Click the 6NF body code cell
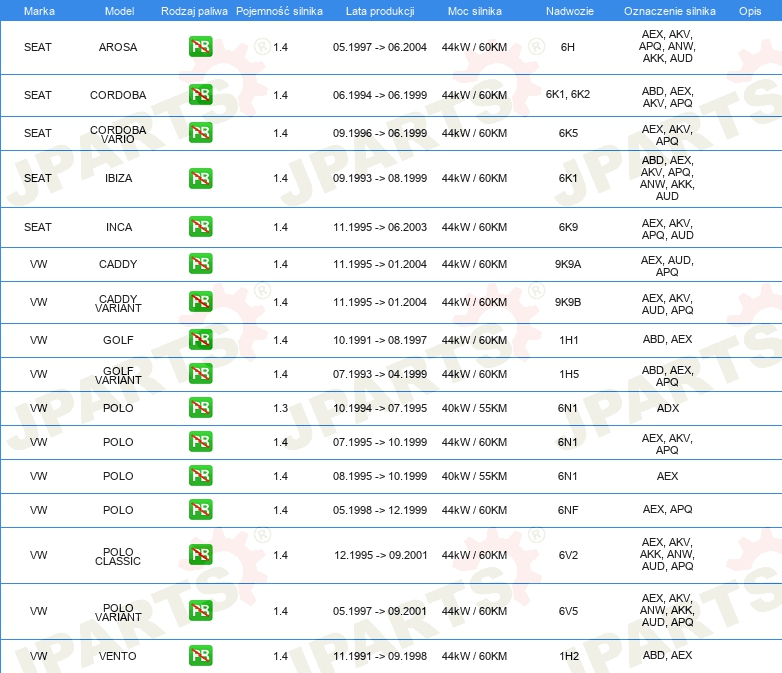Image resolution: width=782 pixels, height=673 pixels. [x=568, y=510]
